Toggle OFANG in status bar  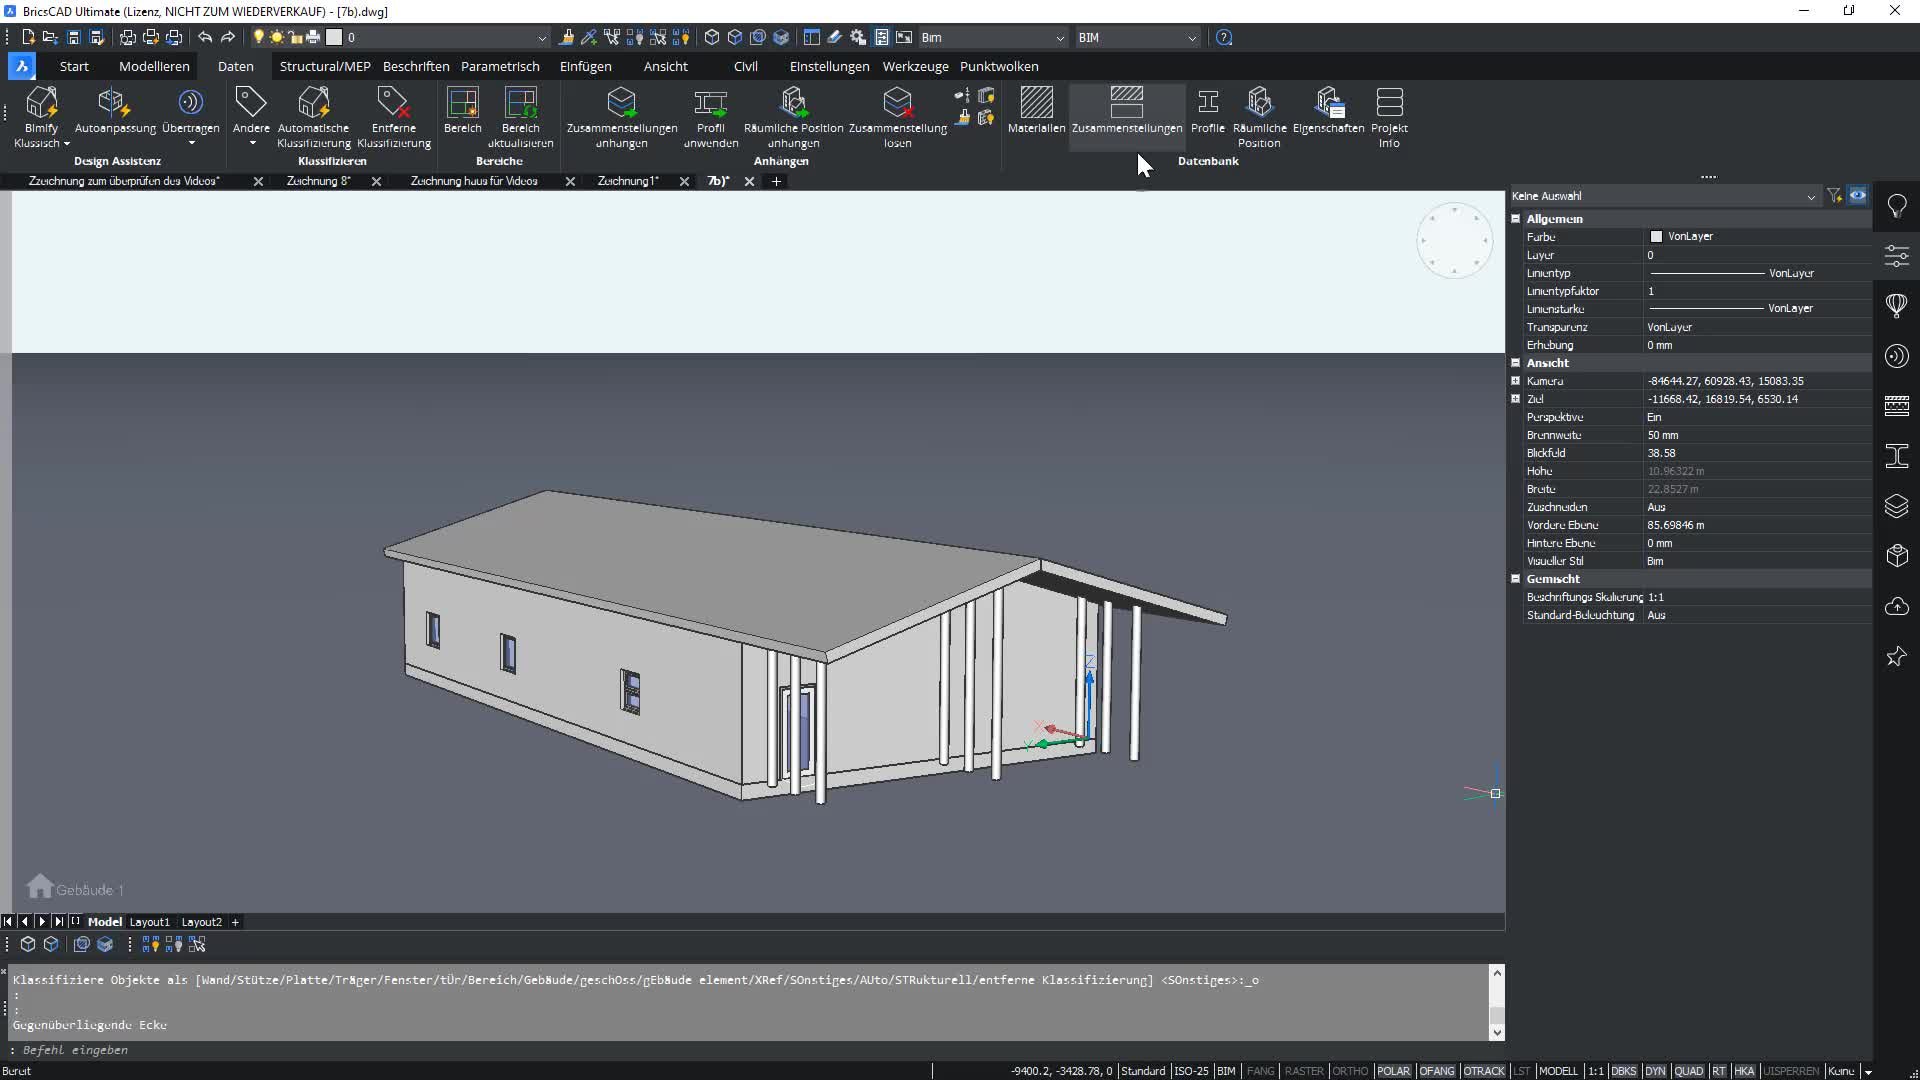pos(1437,1071)
